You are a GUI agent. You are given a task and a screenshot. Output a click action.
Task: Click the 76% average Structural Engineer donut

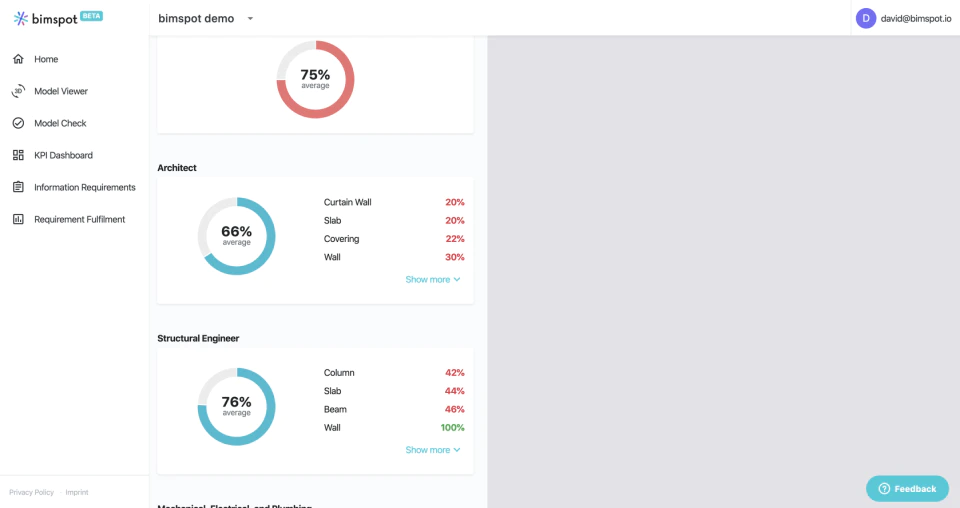coord(236,406)
